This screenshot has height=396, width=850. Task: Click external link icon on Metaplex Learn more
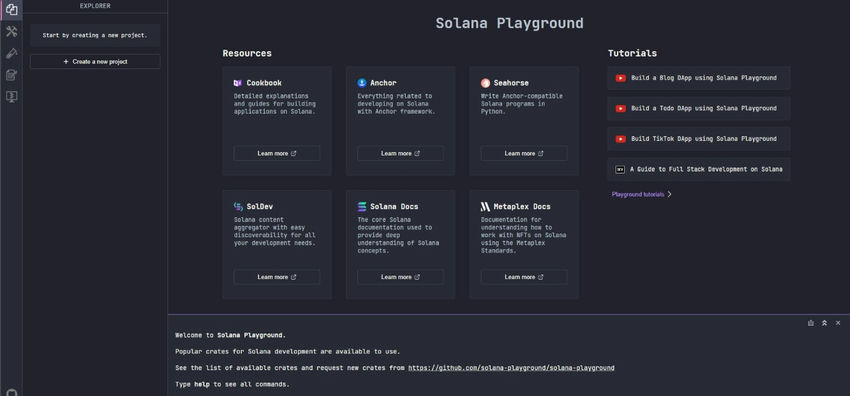tap(541, 277)
